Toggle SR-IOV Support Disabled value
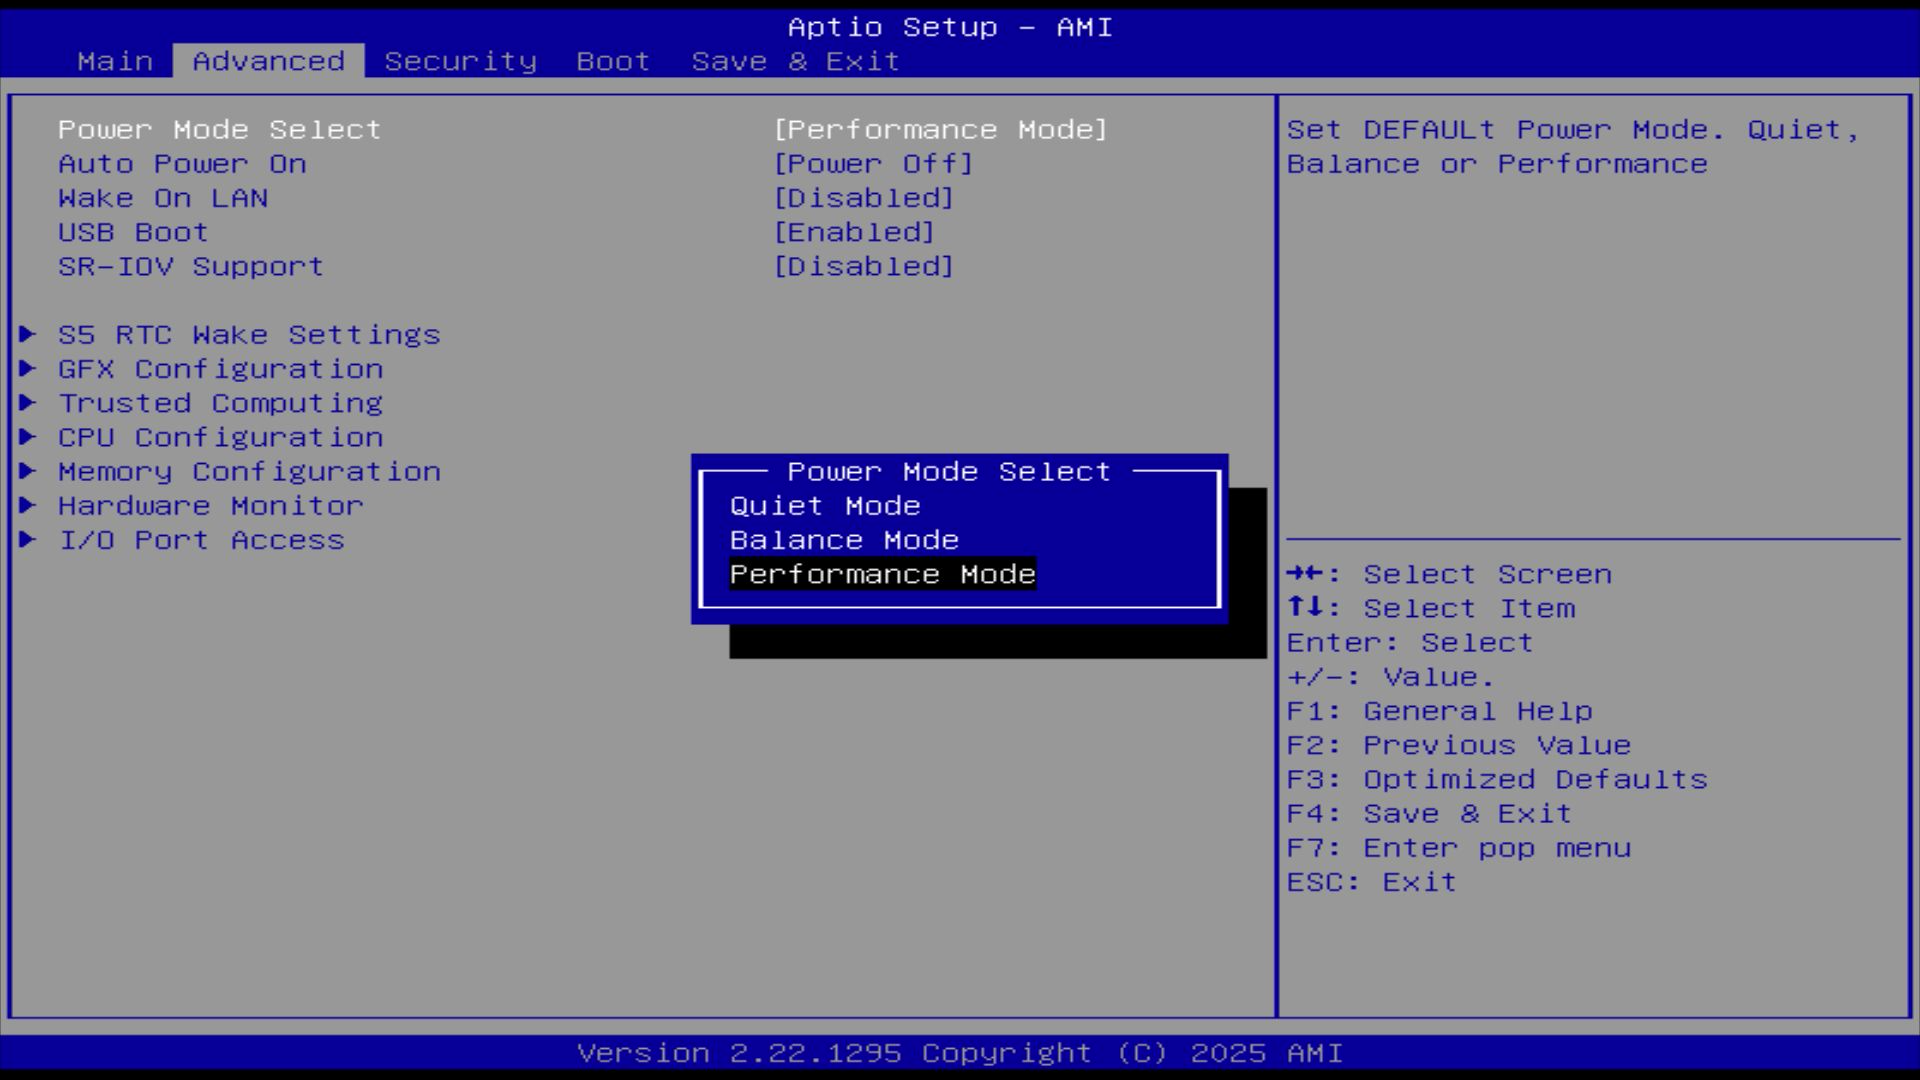This screenshot has height=1080, width=1920. [x=863, y=266]
